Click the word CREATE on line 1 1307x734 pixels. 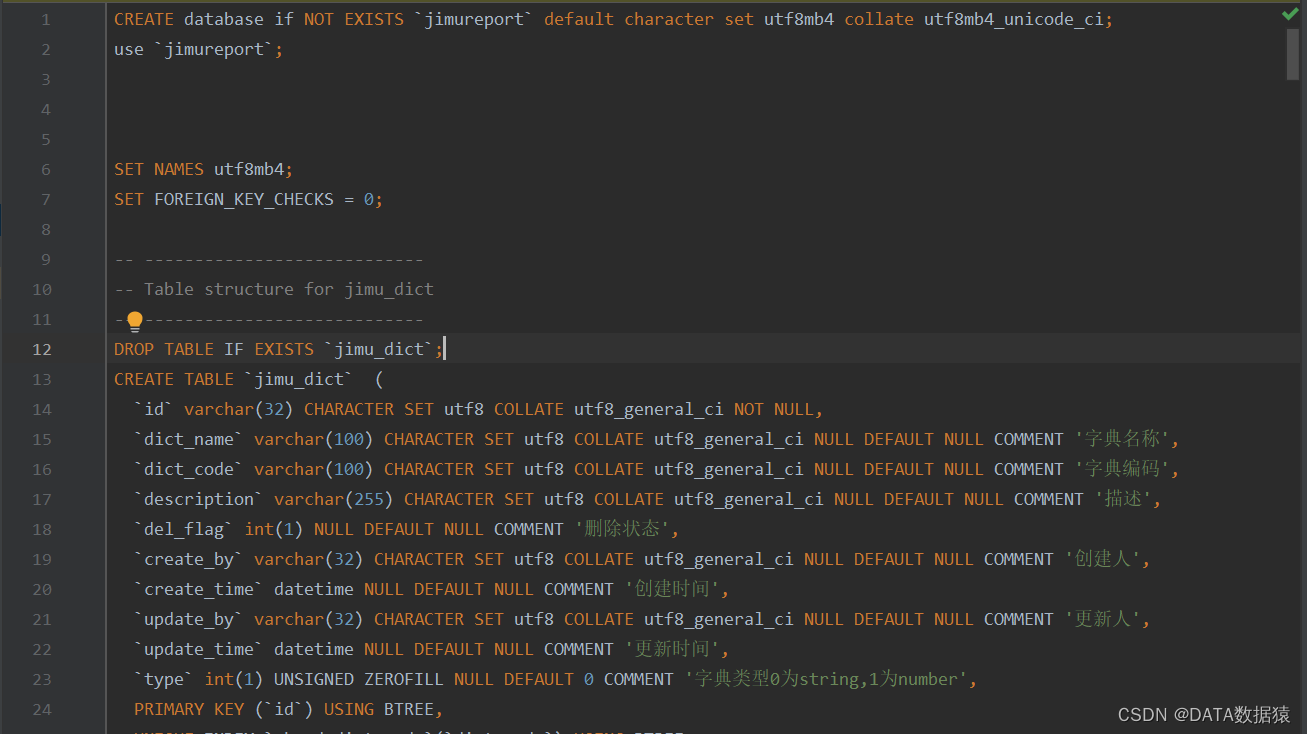click(x=144, y=19)
